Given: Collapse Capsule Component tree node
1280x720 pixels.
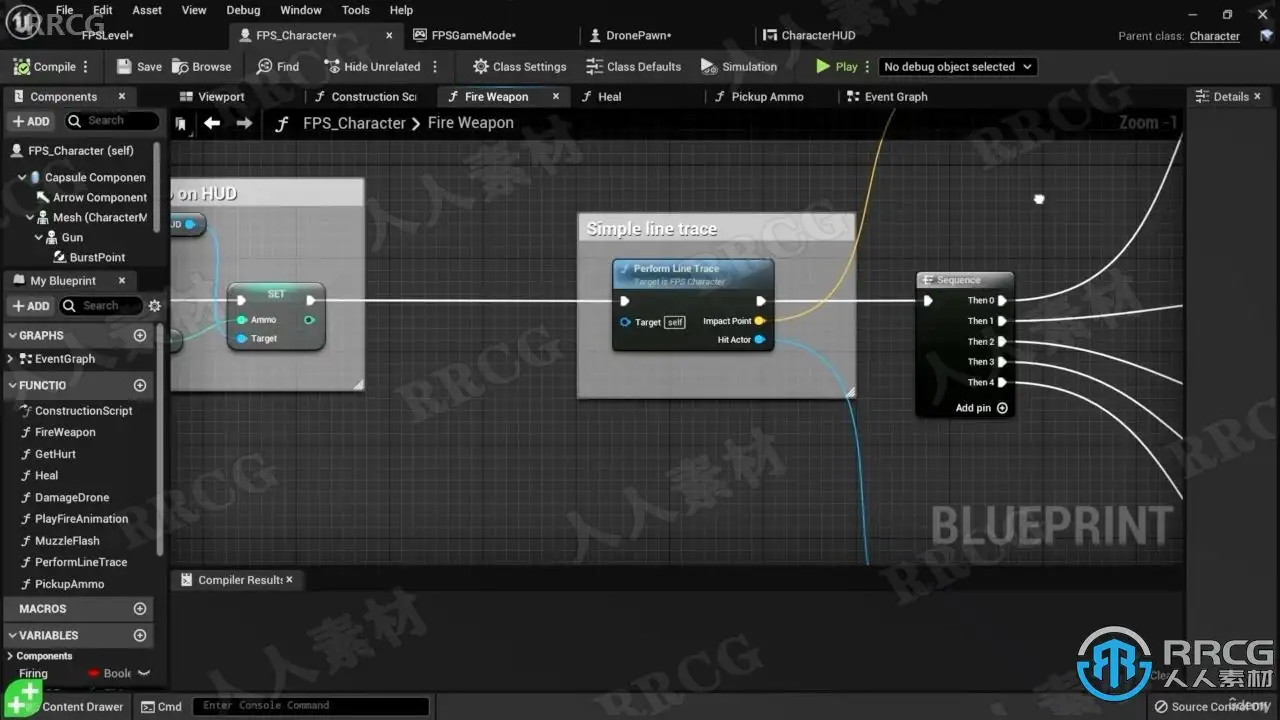Looking at the screenshot, I should 22,178.
